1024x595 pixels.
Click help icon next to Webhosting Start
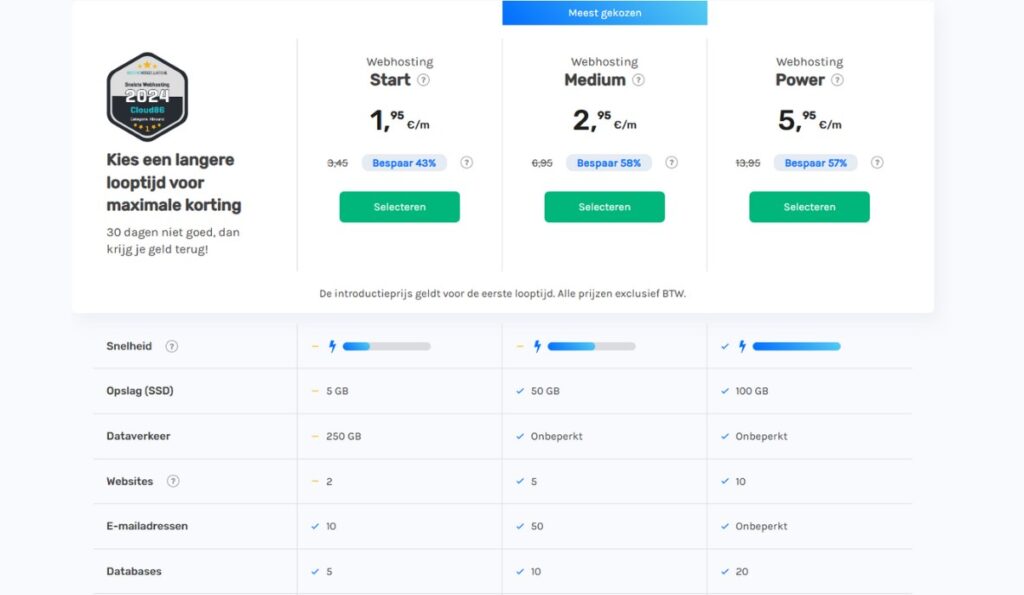click(424, 80)
